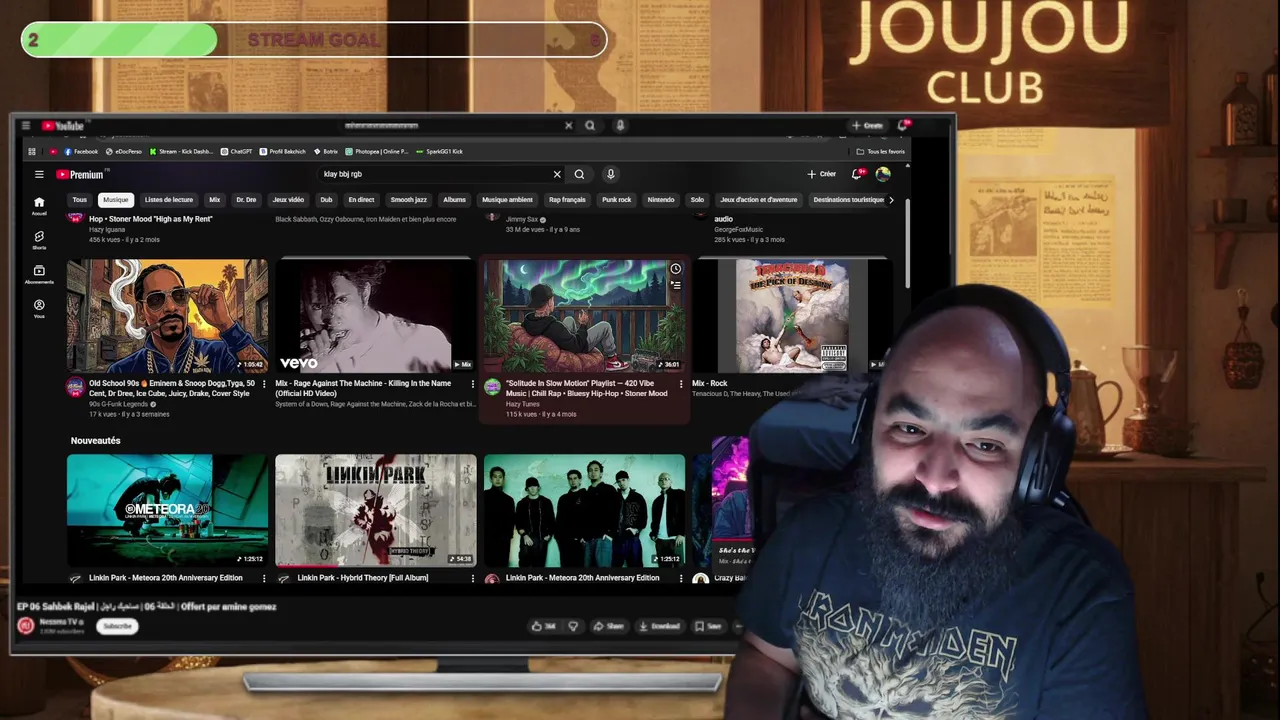
Task: Open the YouTube guide hamburger menu beside Premium logo
Action: [x=39, y=174]
